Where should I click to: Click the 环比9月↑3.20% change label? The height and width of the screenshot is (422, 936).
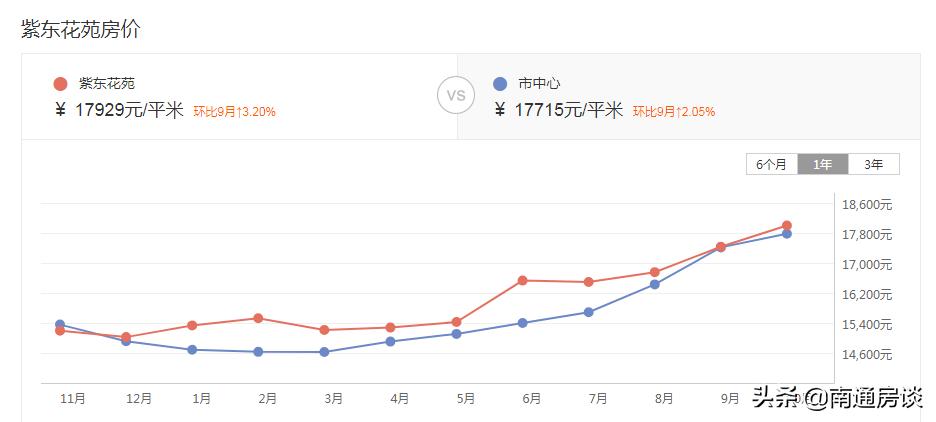click(x=234, y=112)
